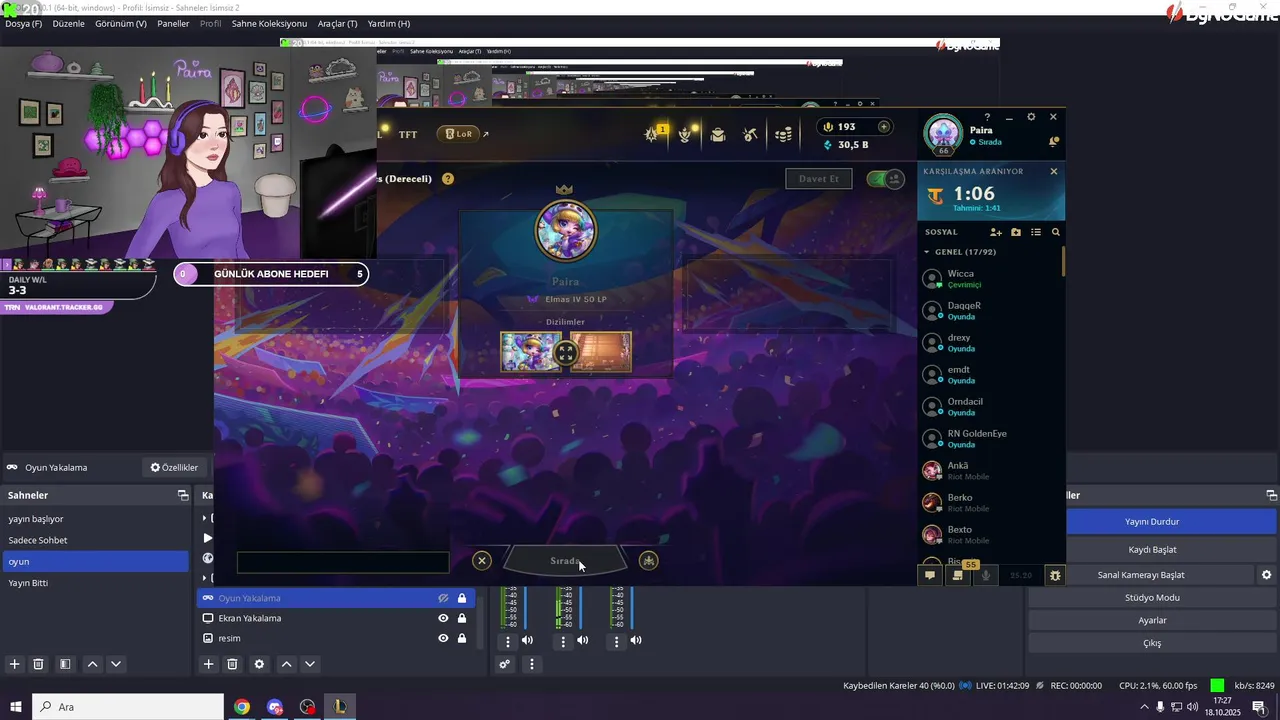Image resolution: width=1280 pixels, height=720 pixels.
Task: Open Ayarlar in OBS controls
Action: 1152,620
